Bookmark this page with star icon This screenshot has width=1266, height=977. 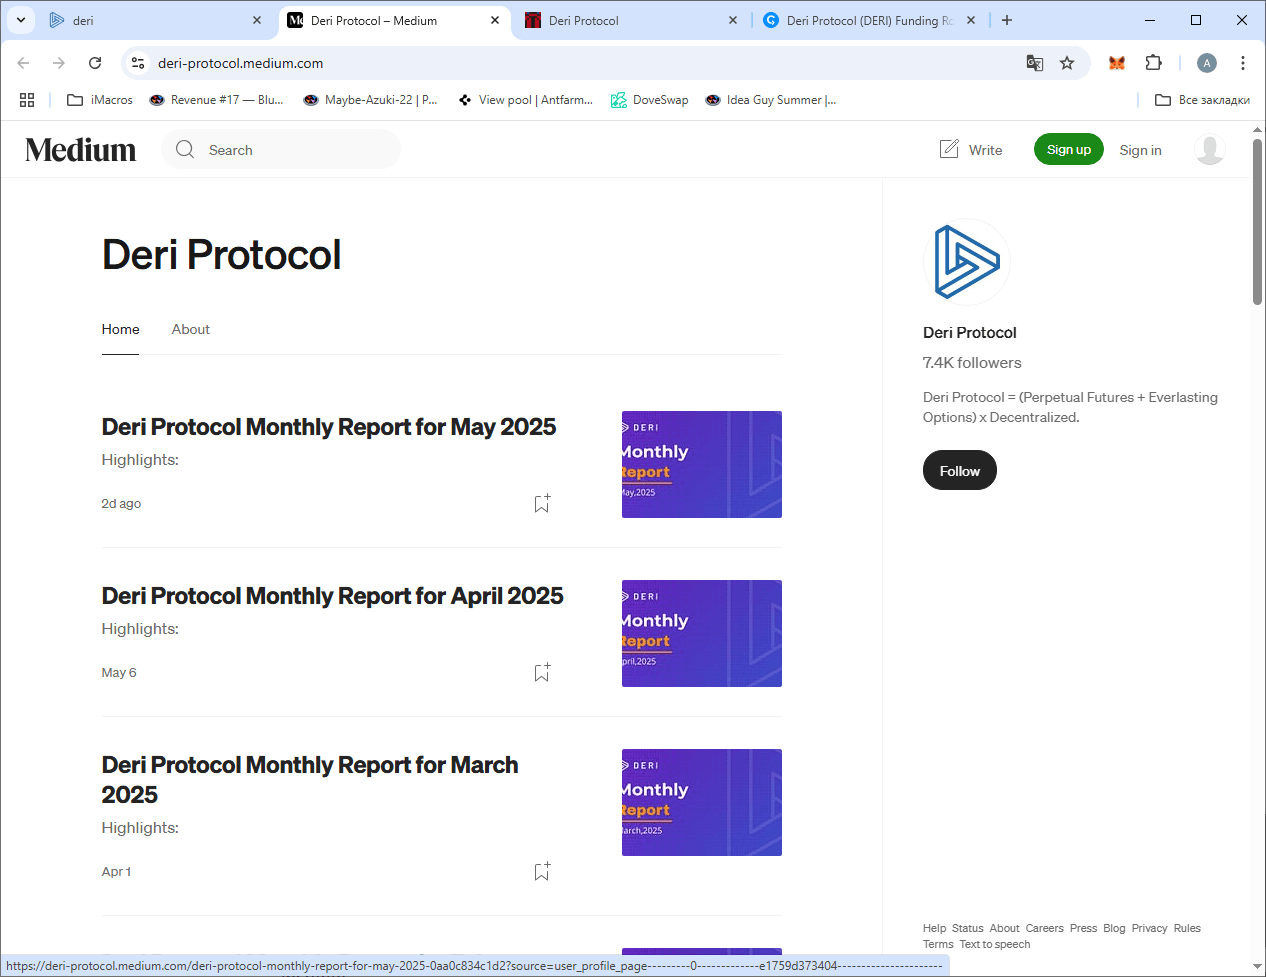(x=1067, y=63)
